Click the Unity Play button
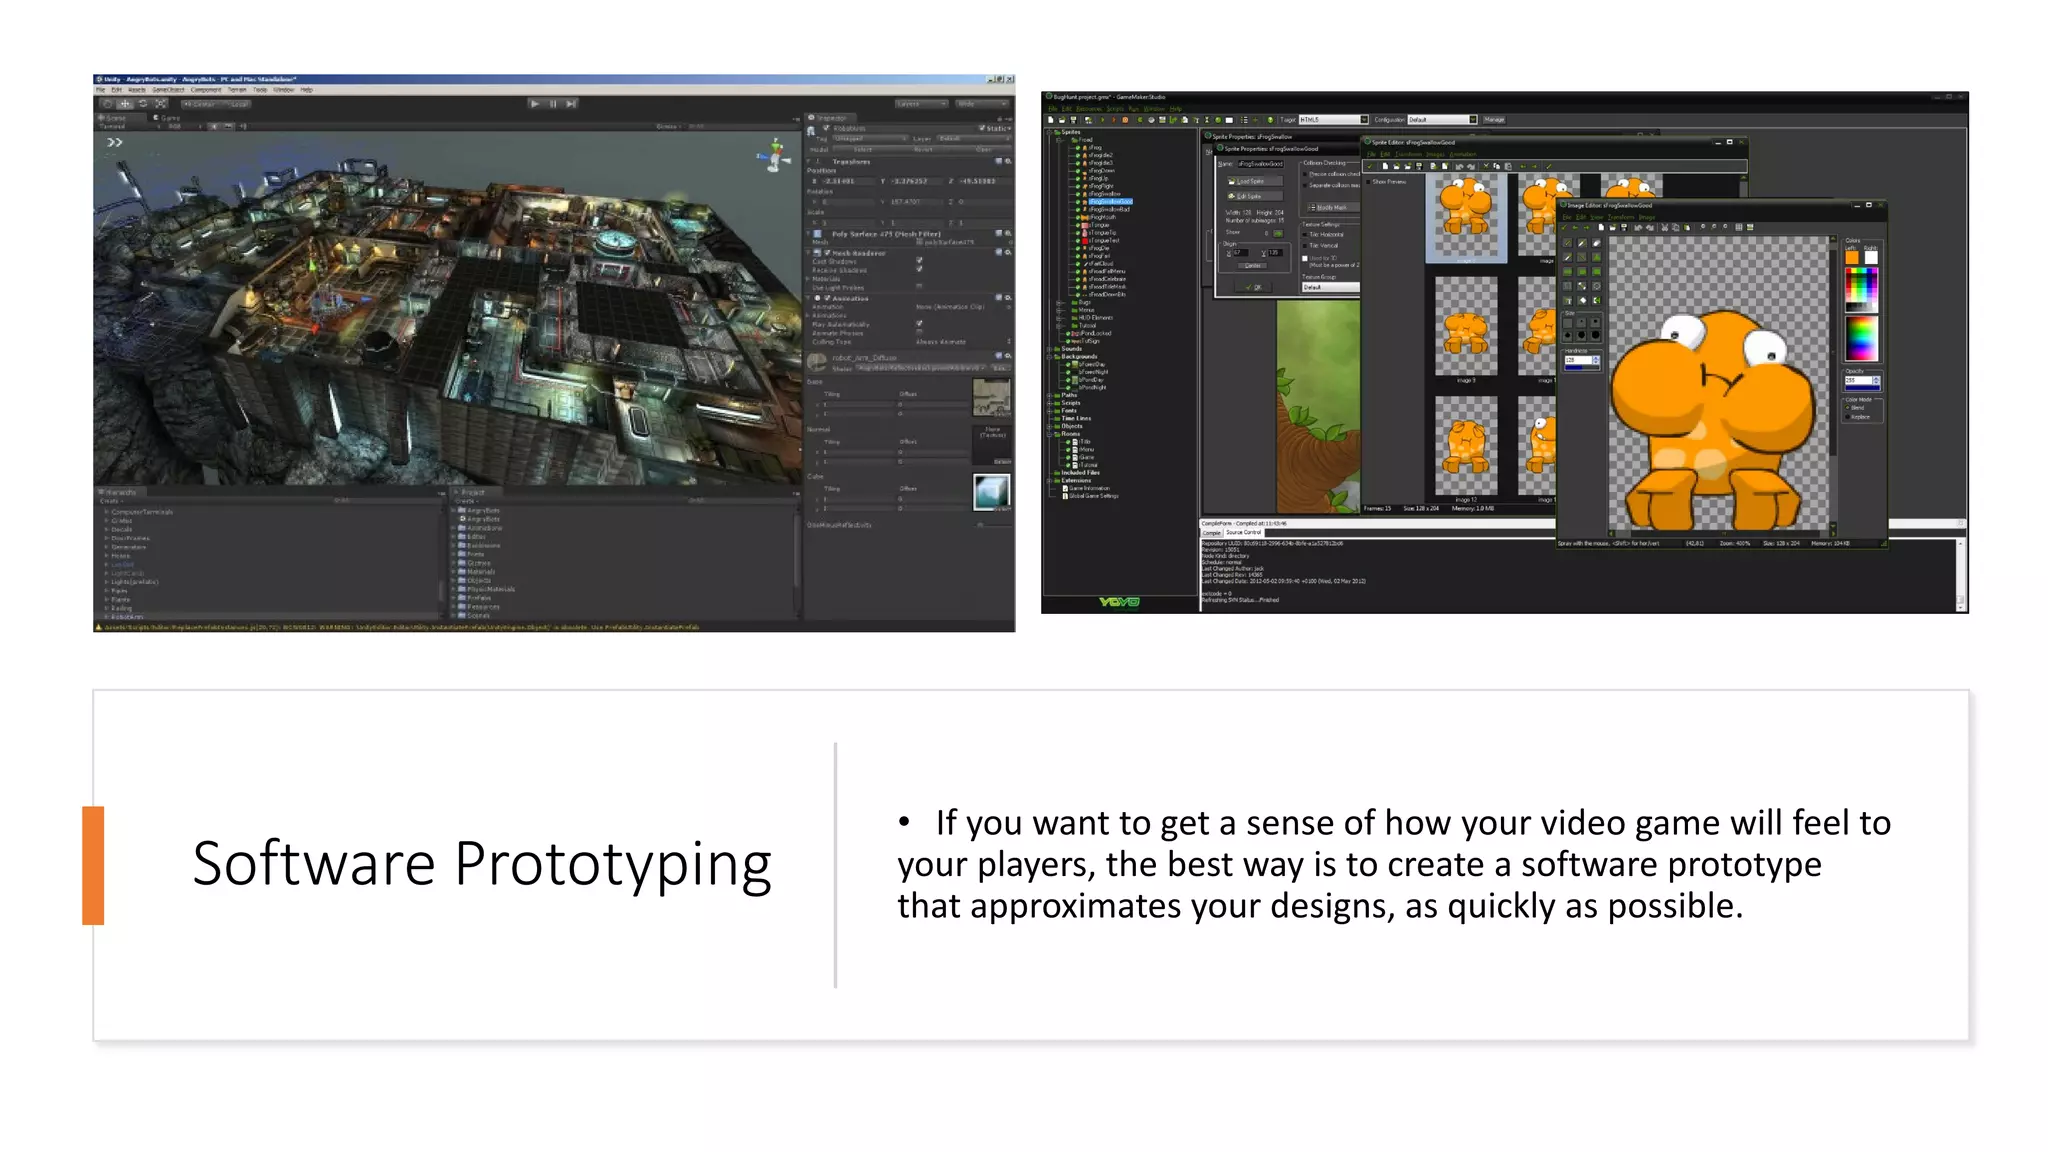 (x=535, y=103)
